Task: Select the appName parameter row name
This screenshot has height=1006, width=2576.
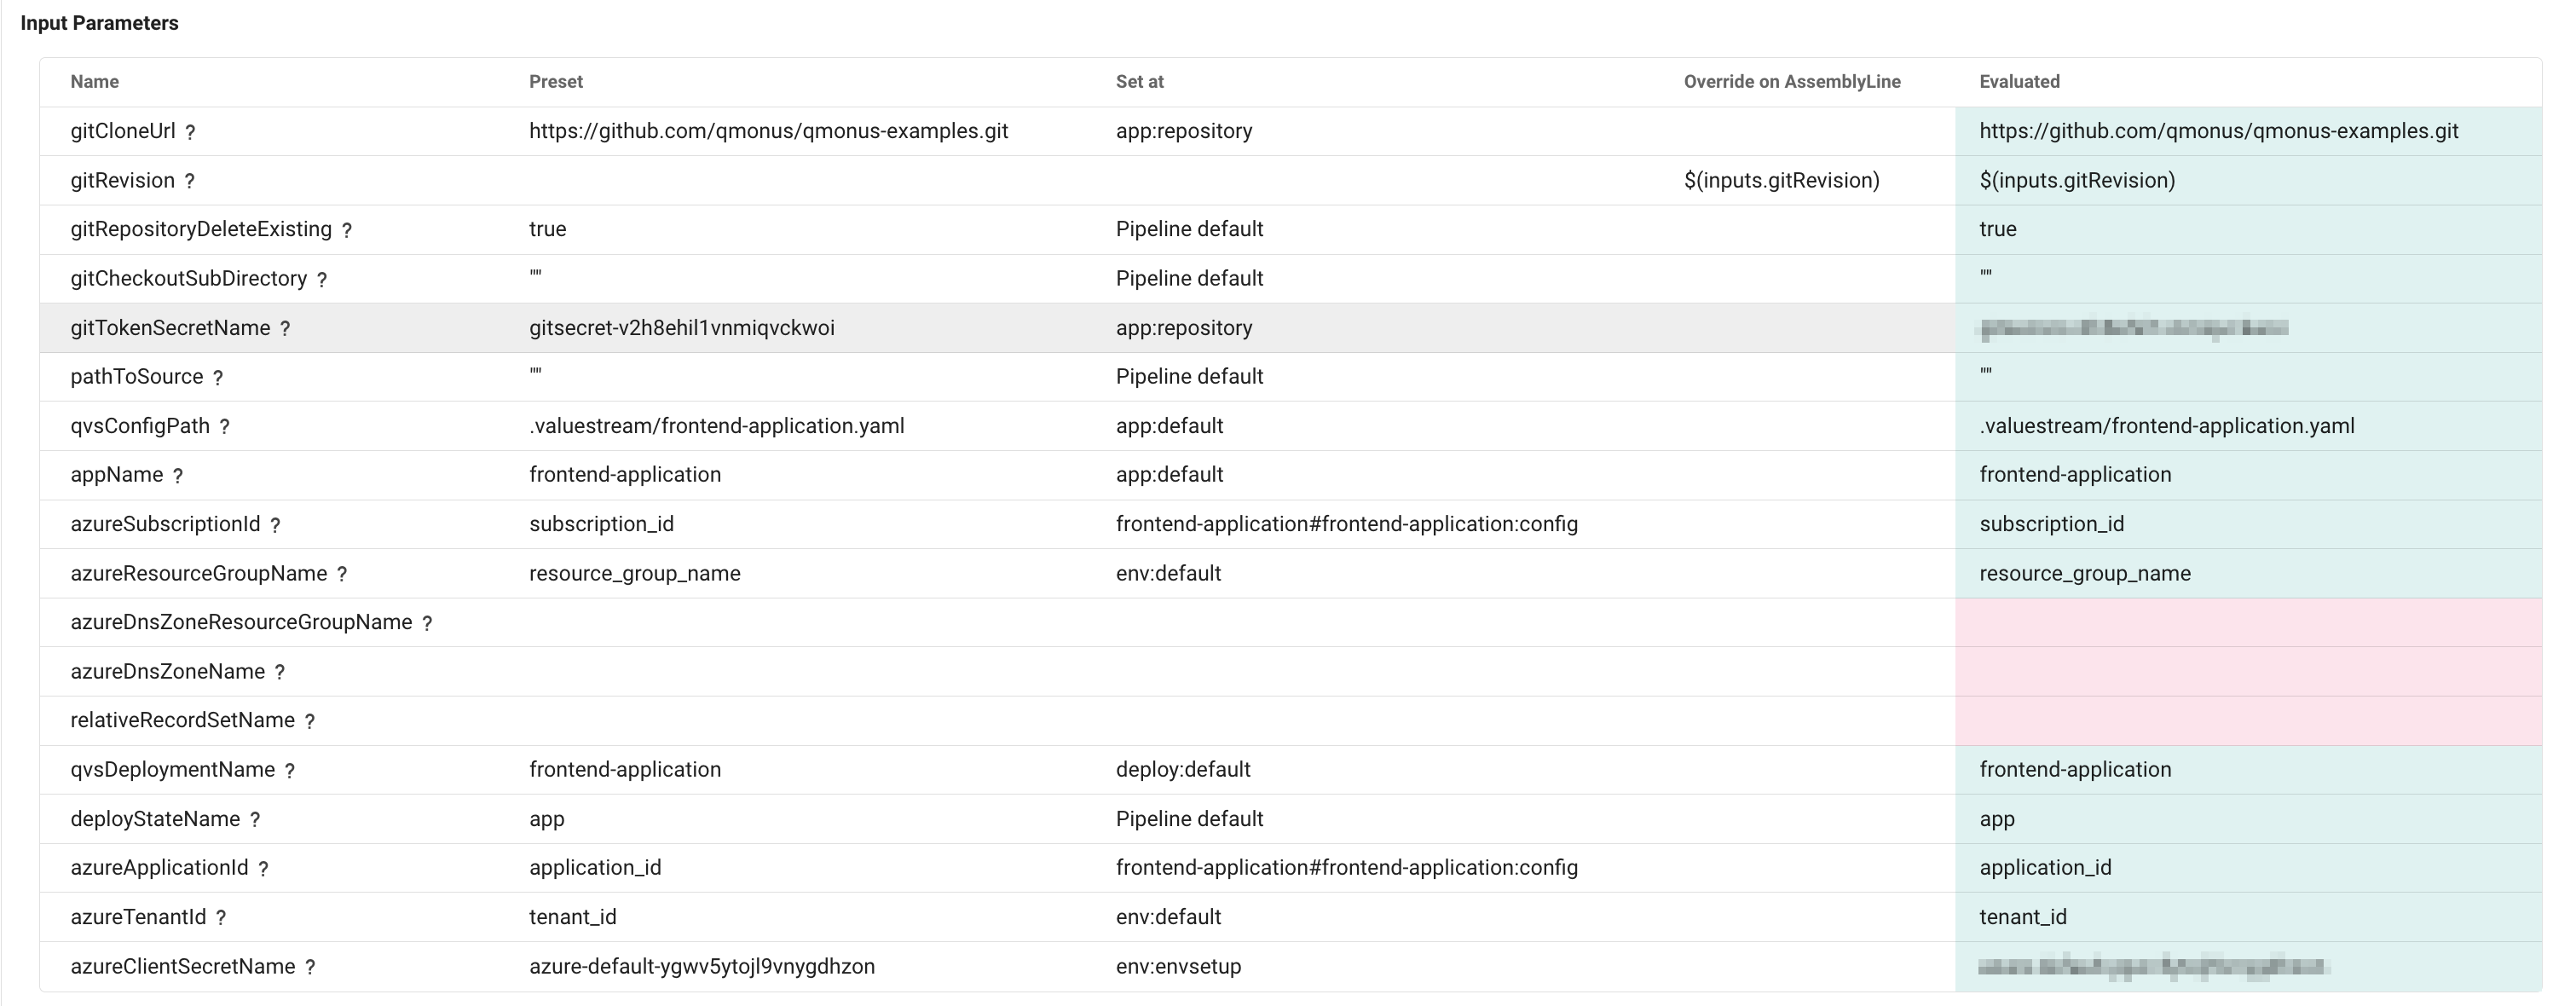Action: (116, 475)
